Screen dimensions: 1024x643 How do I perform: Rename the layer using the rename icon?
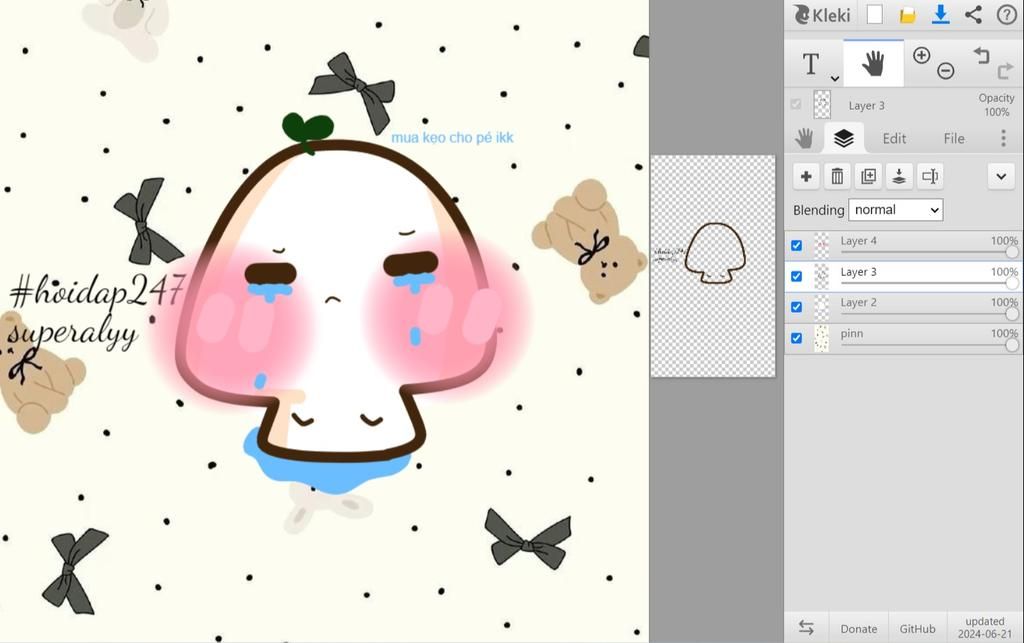pyautogui.click(x=930, y=177)
